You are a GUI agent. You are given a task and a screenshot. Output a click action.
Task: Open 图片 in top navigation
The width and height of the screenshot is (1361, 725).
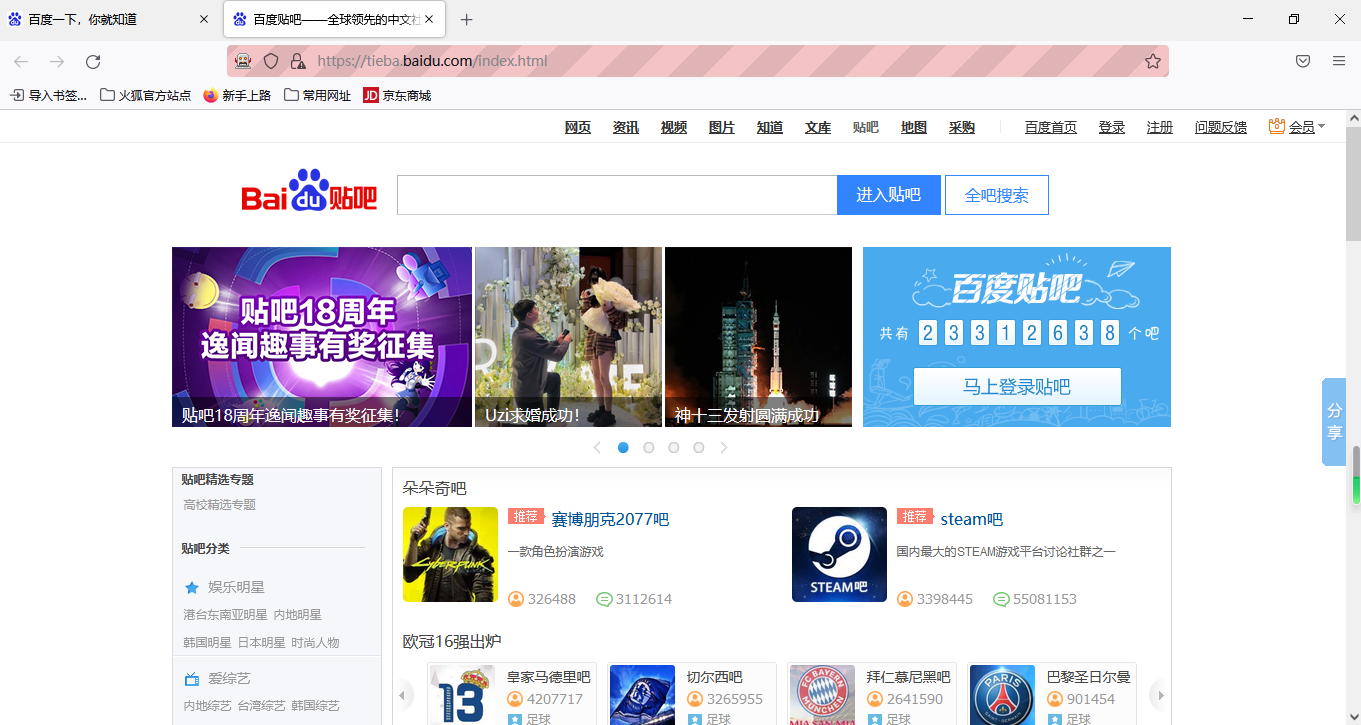pos(722,127)
